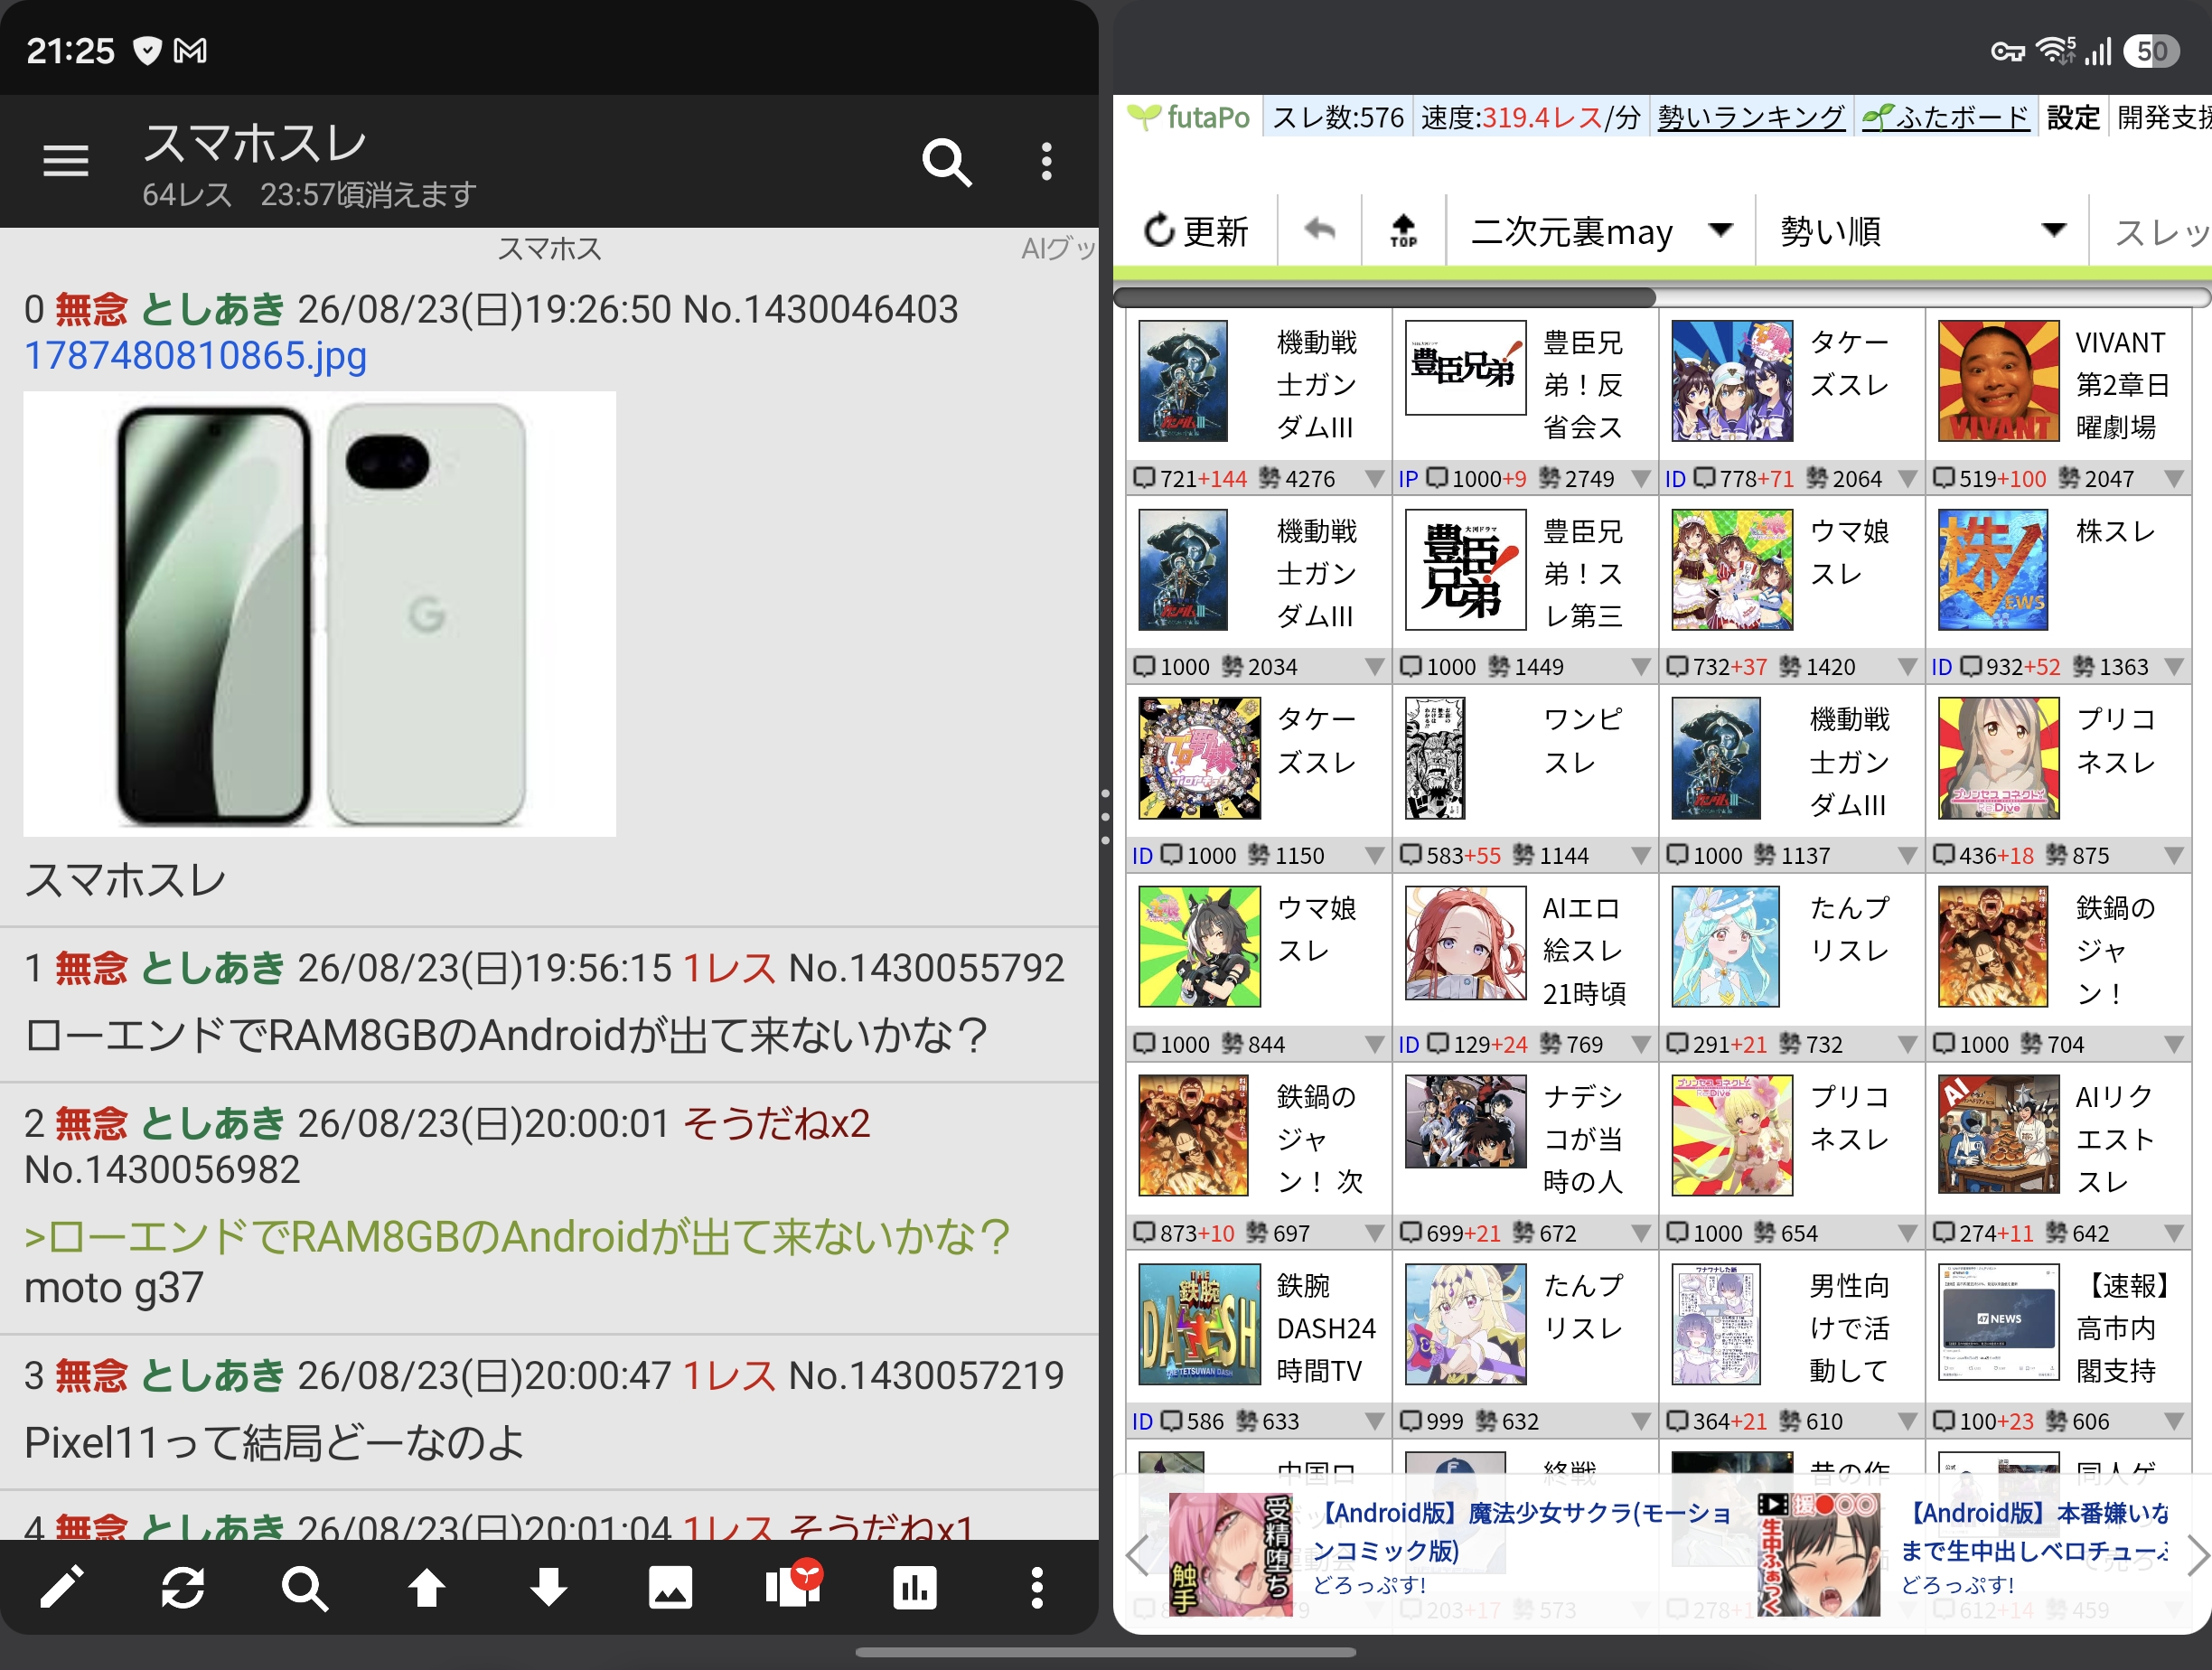This screenshot has width=2212, height=1670.
Task: Jump to thread top with the up arrow
Action: point(426,1587)
